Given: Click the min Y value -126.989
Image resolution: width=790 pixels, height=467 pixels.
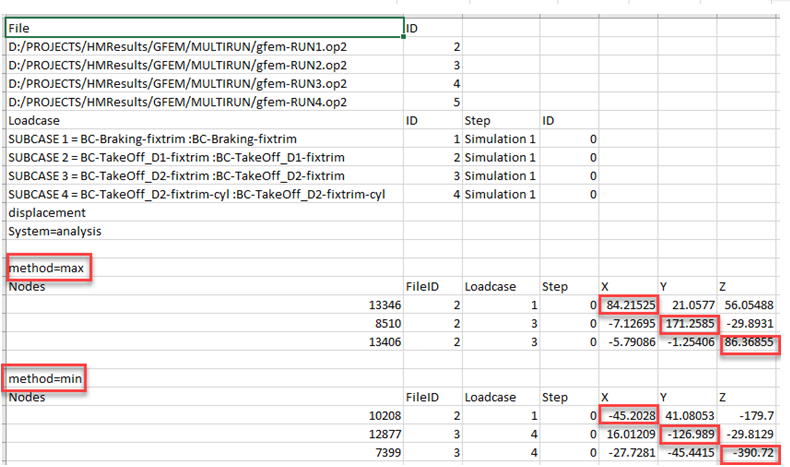Looking at the screenshot, I should point(687,434).
